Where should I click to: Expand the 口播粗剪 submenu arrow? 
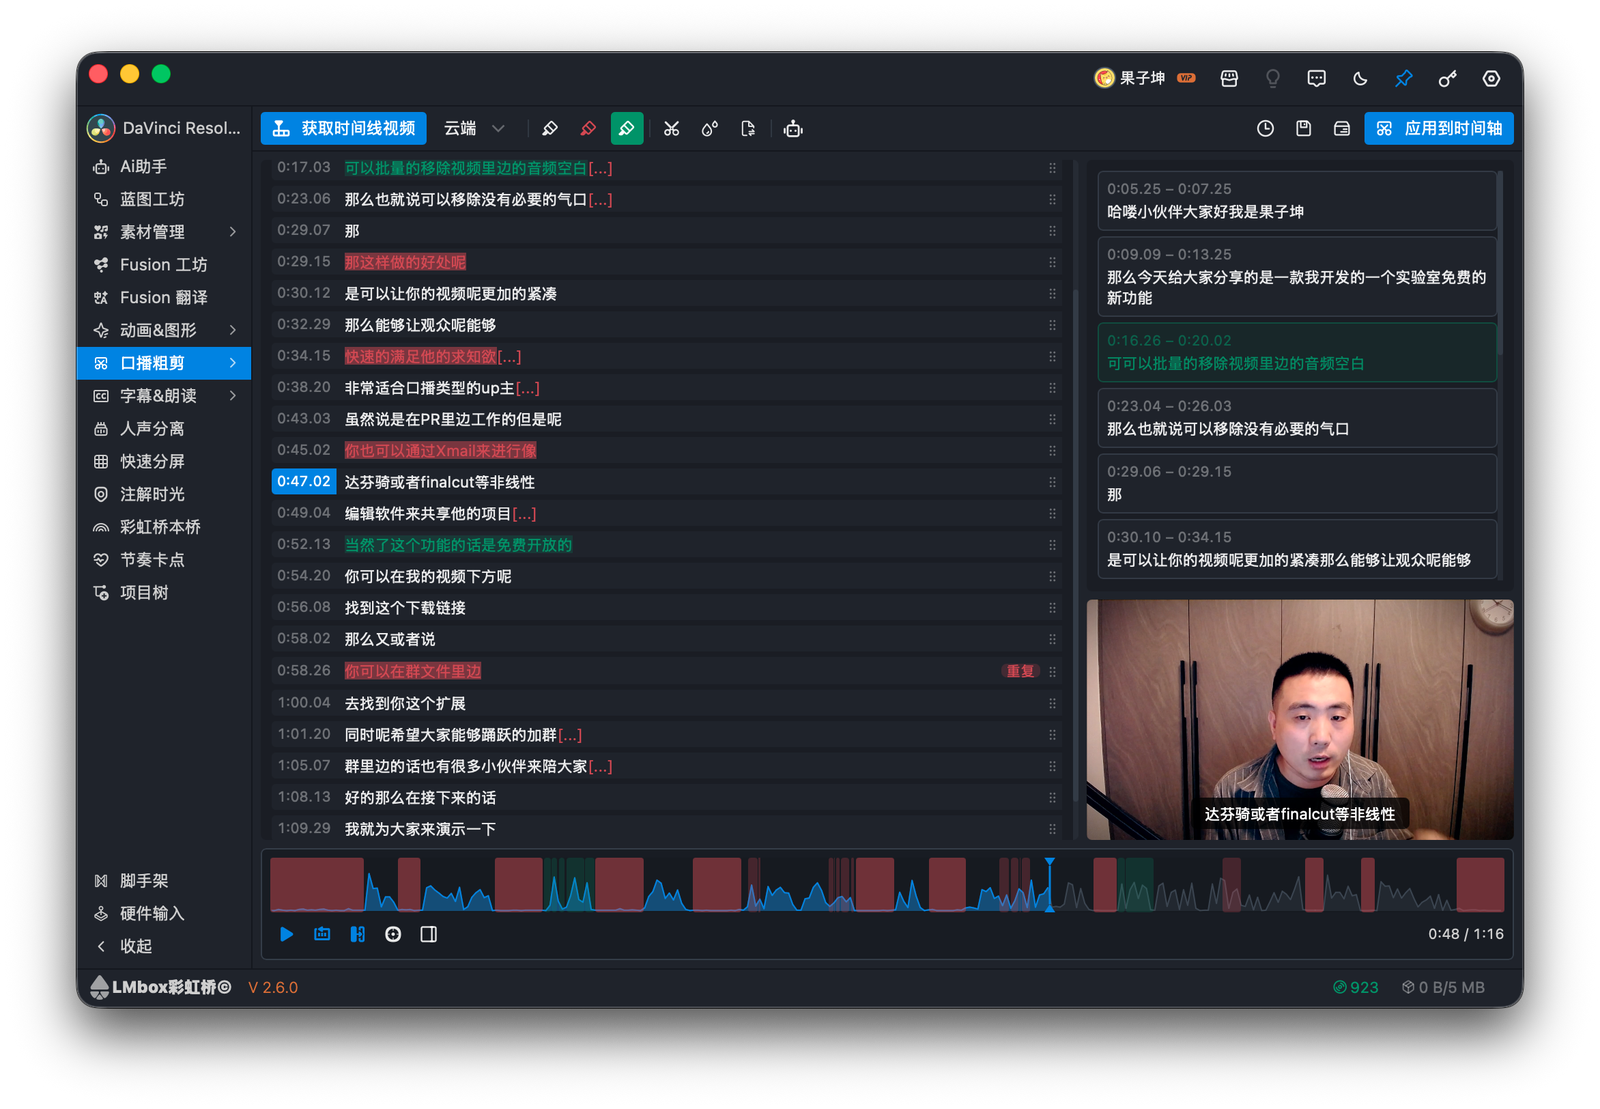pos(233,363)
